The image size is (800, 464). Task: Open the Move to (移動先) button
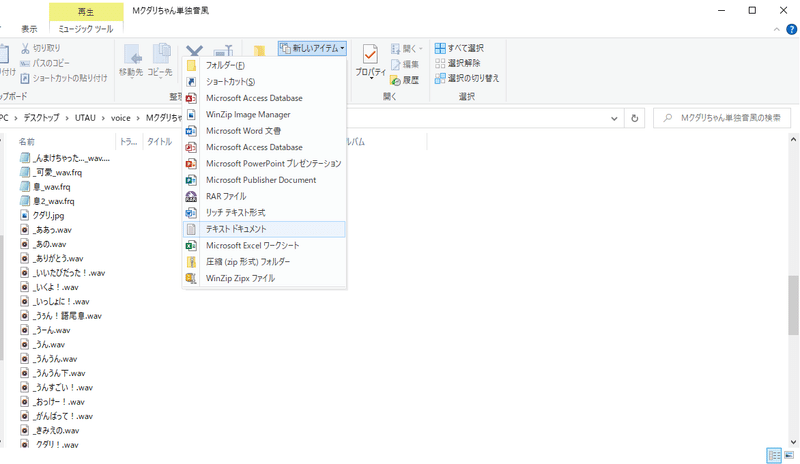point(131,61)
